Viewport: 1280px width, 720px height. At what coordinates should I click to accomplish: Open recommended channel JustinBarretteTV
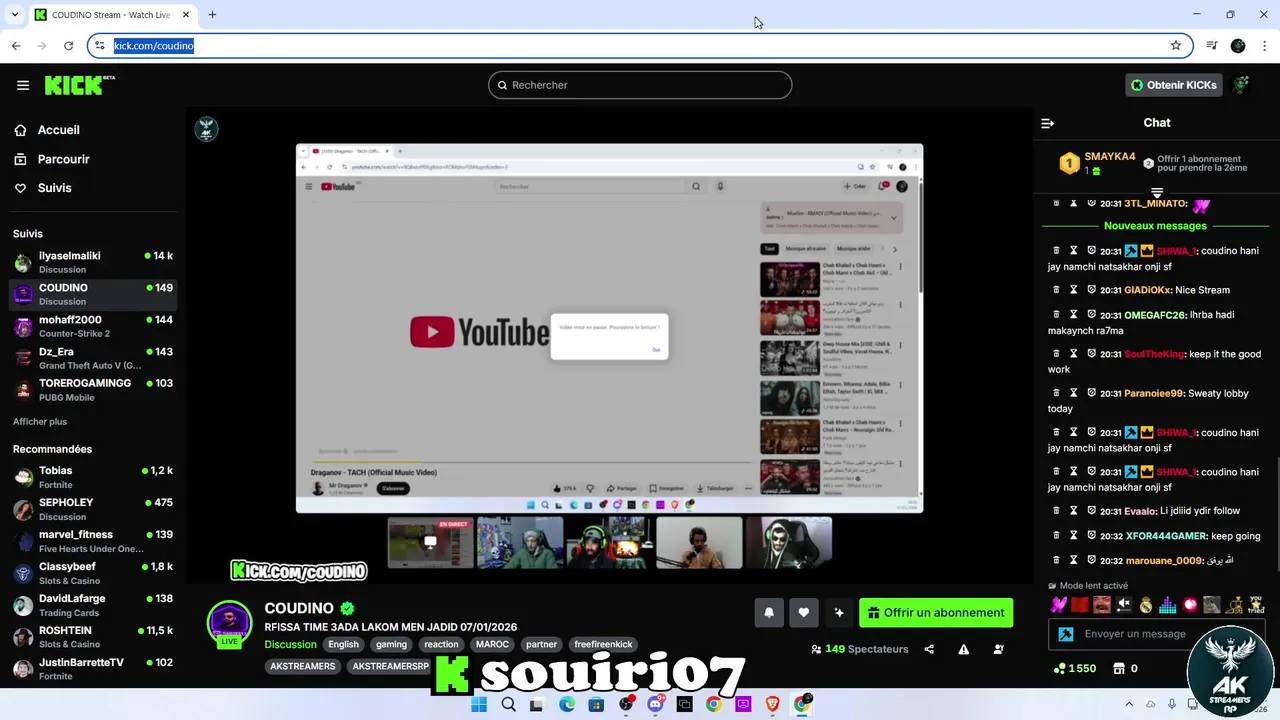[94, 669]
